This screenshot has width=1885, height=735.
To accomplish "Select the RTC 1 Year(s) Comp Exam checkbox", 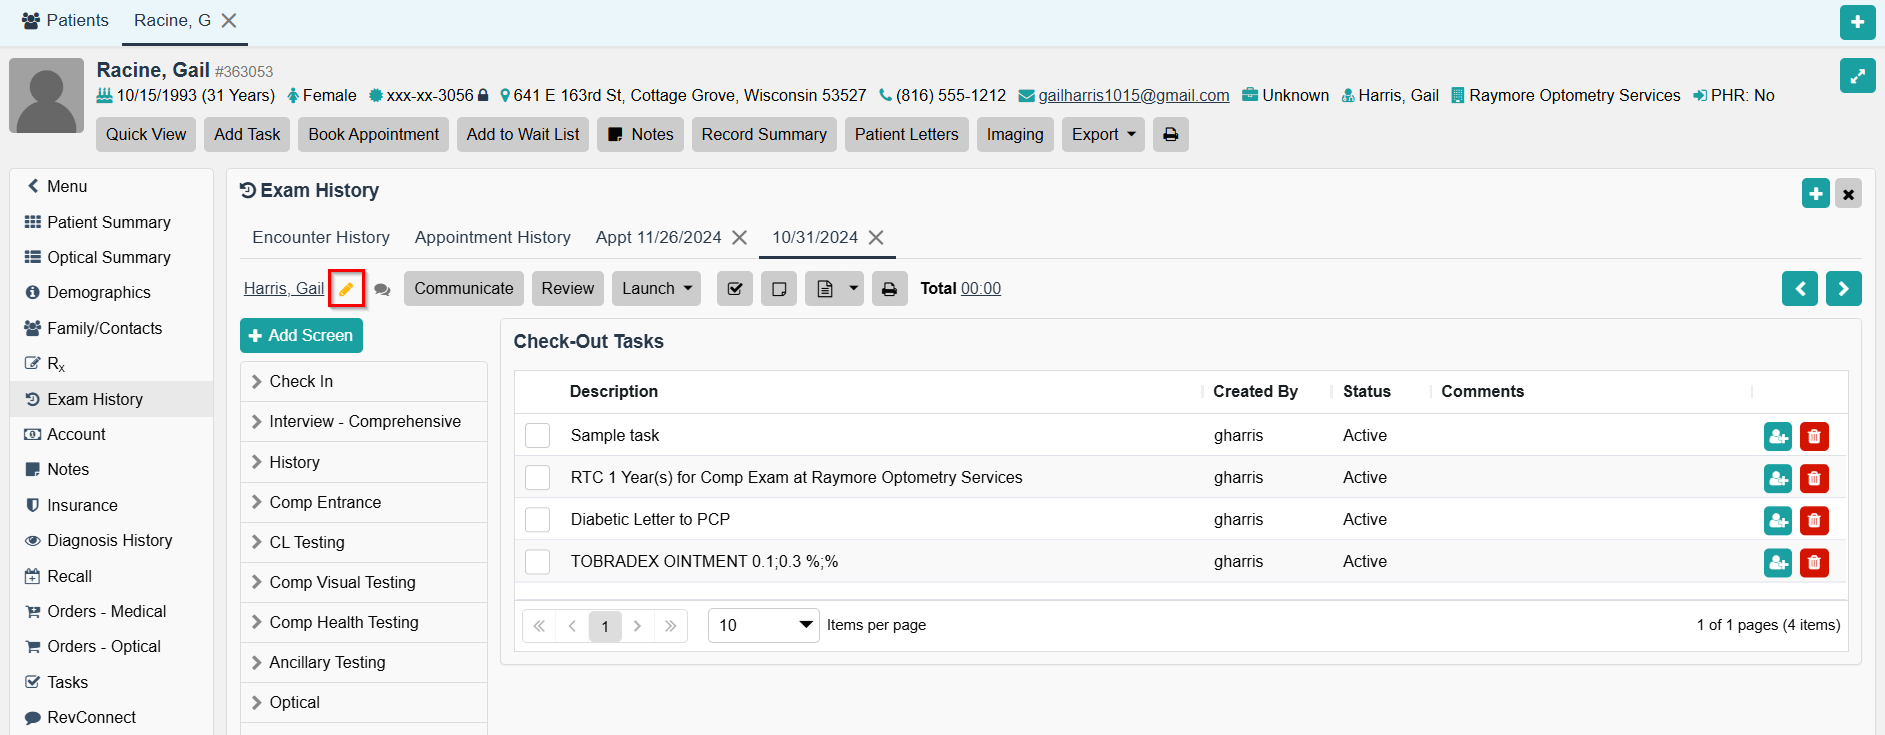I will click(538, 478).
